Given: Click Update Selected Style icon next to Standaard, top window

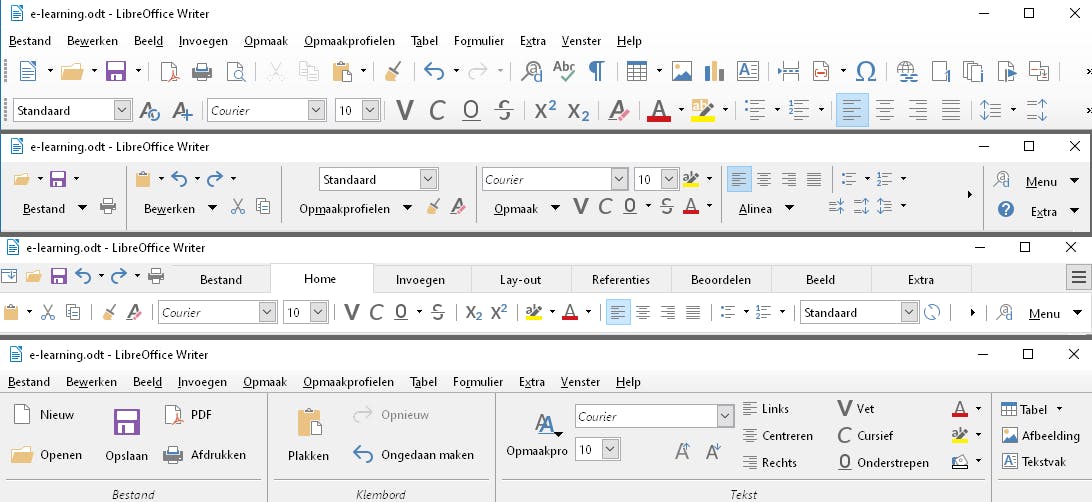Looking at the screenshot, I should pyautogui.click(x=150, y=110).
